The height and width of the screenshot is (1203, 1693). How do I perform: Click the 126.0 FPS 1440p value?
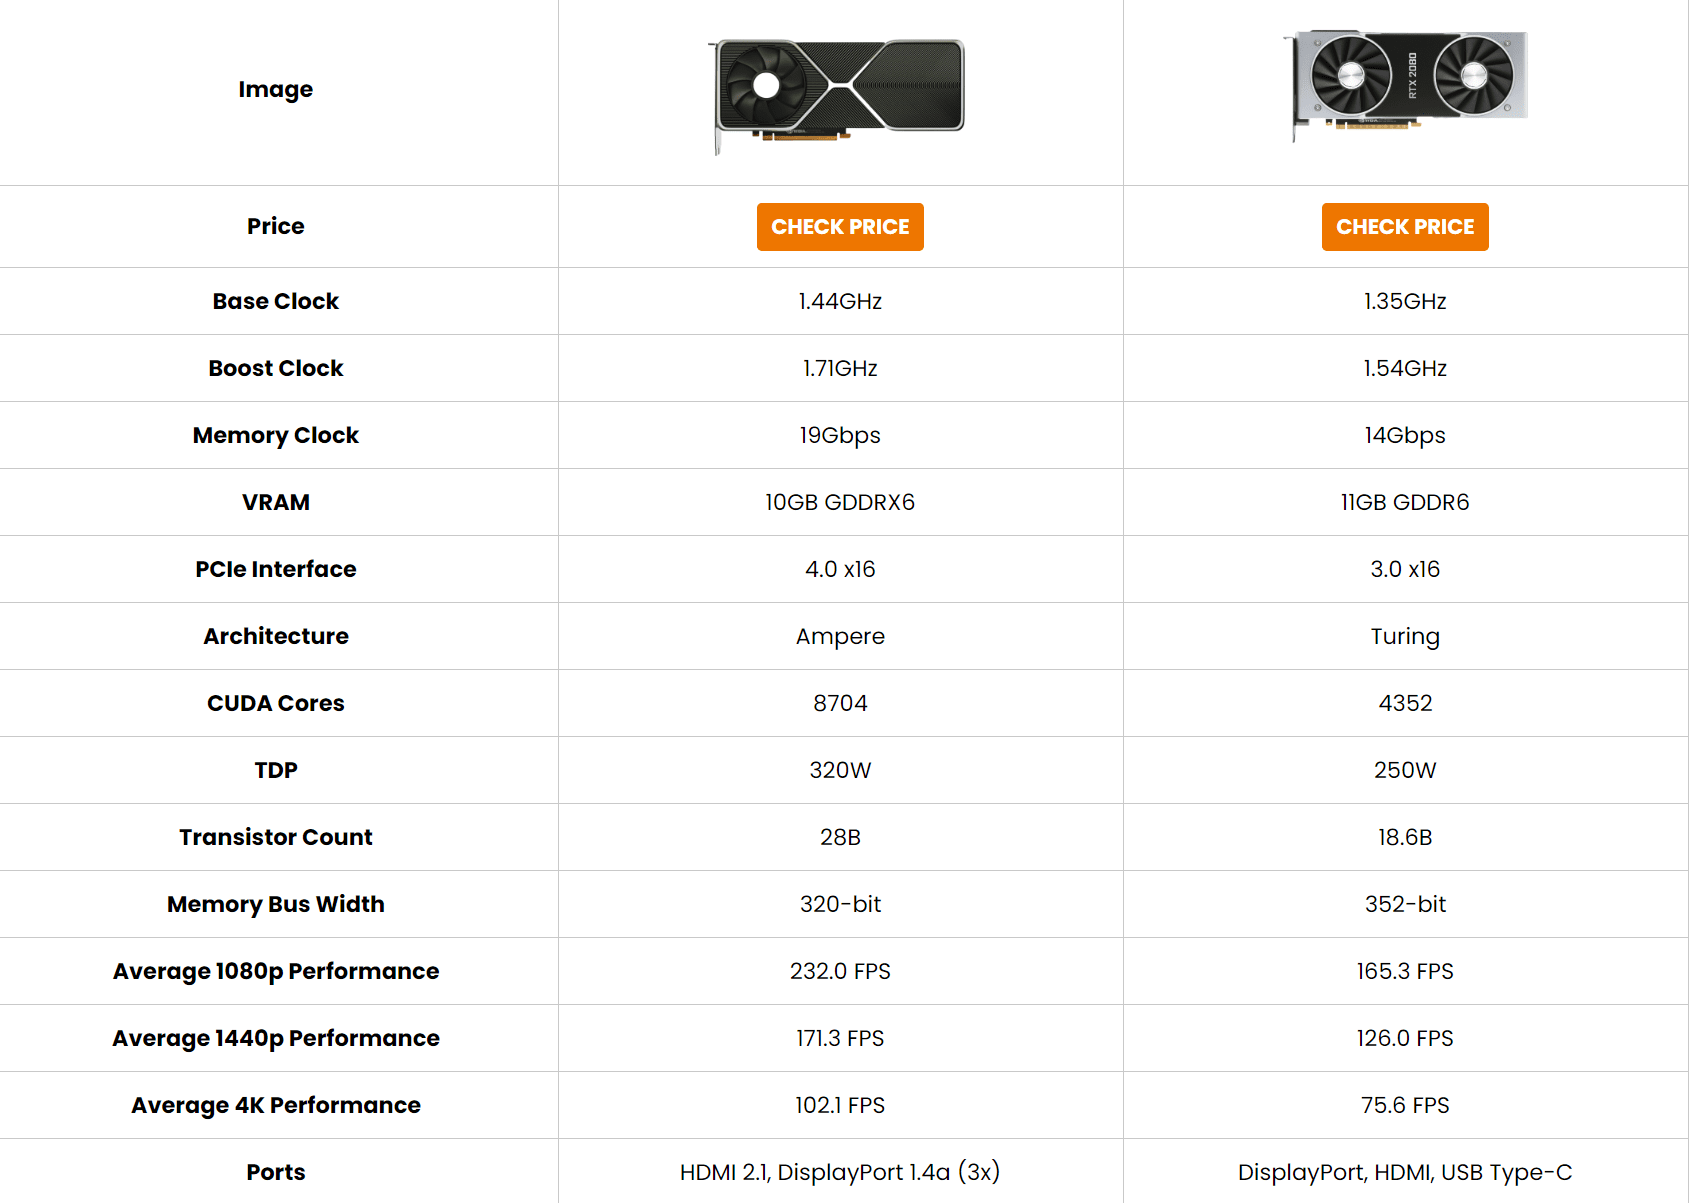pos(1405,1038)
